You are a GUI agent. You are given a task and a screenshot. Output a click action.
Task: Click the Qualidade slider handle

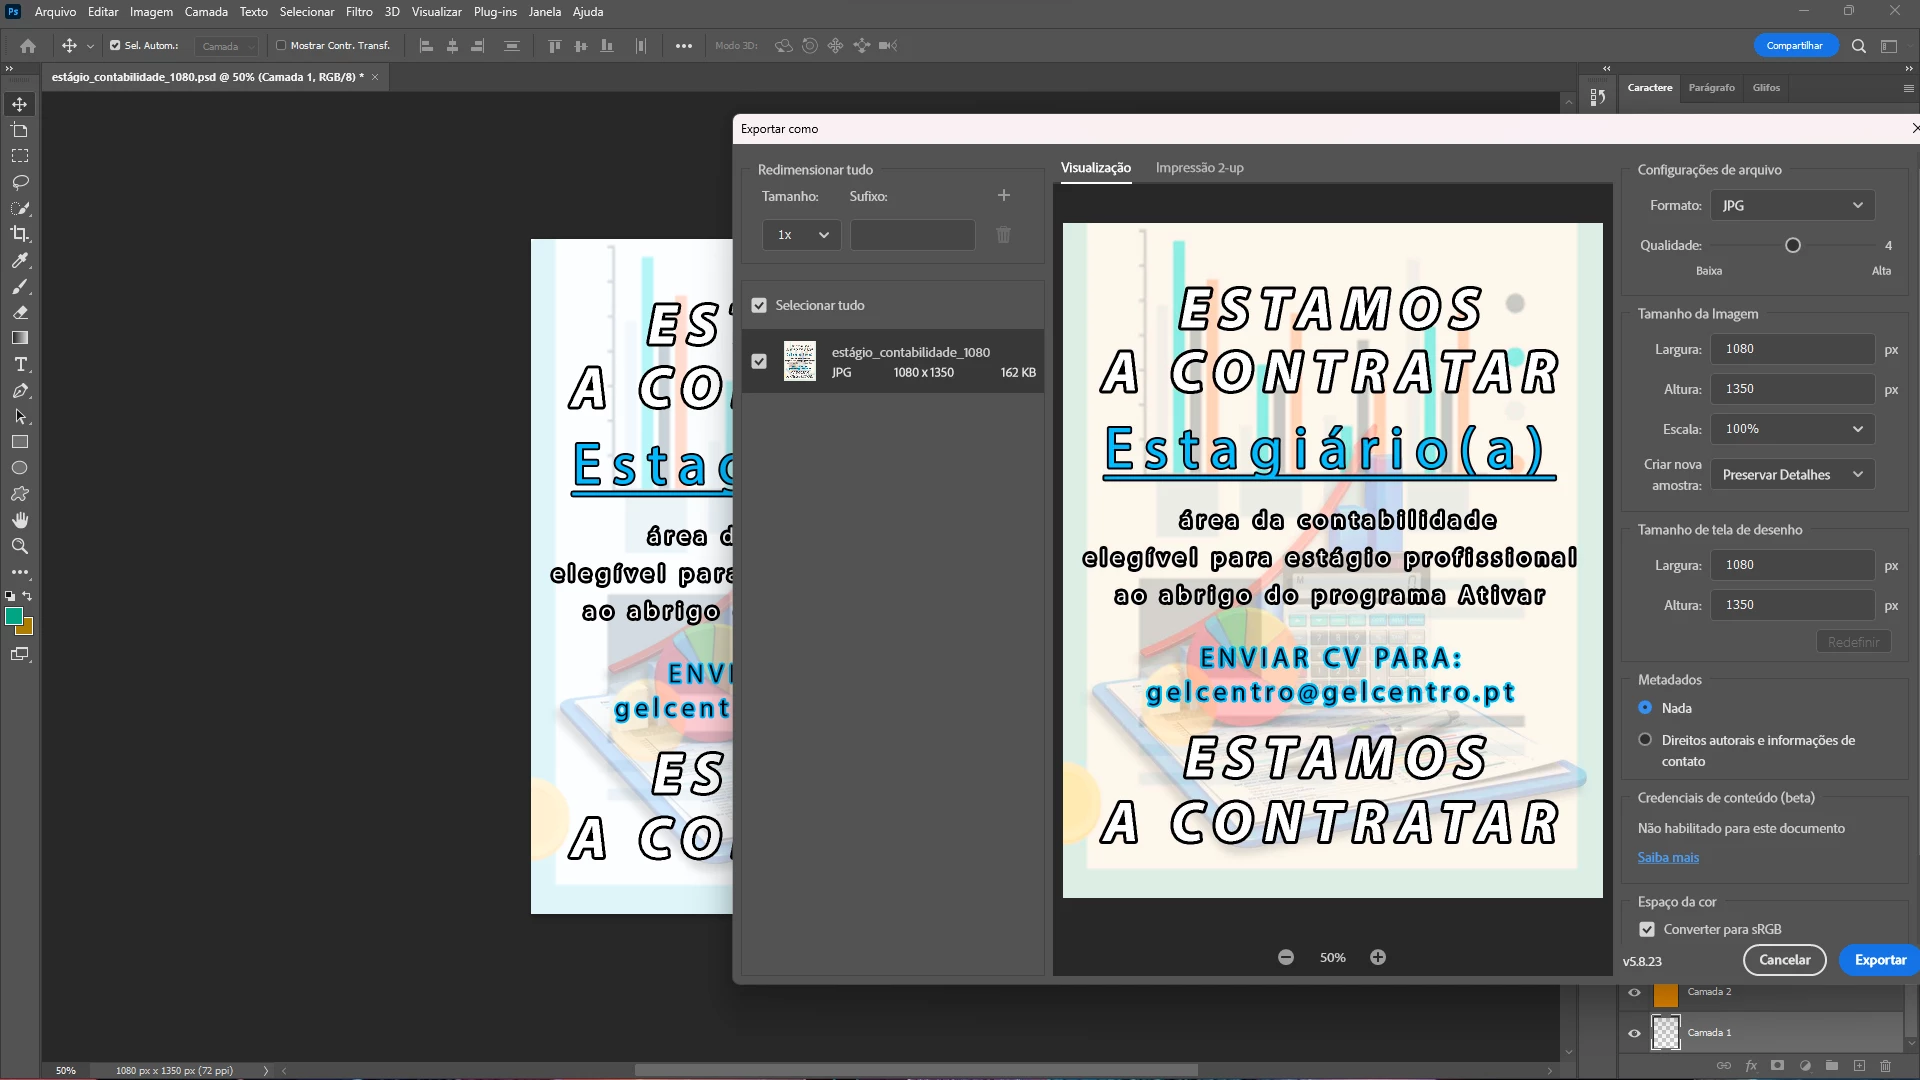[x=1793, y=245]
